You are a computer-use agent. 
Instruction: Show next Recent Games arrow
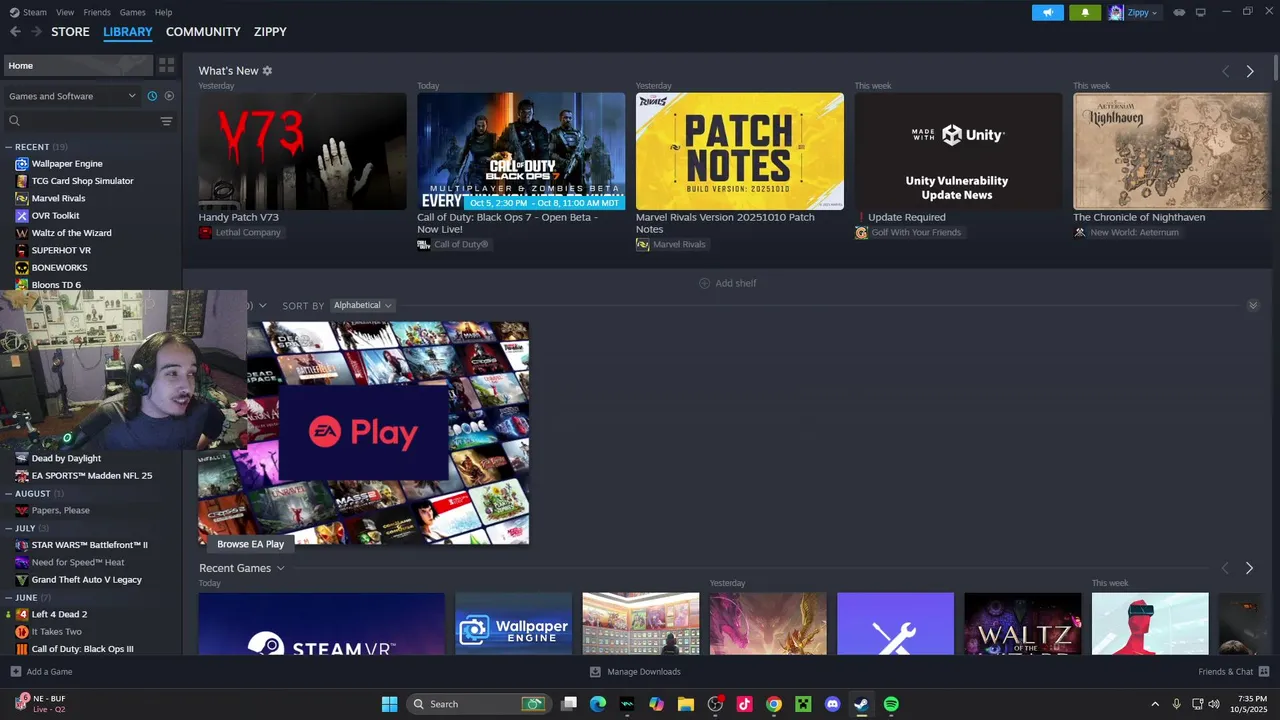tap(1249, 568)
